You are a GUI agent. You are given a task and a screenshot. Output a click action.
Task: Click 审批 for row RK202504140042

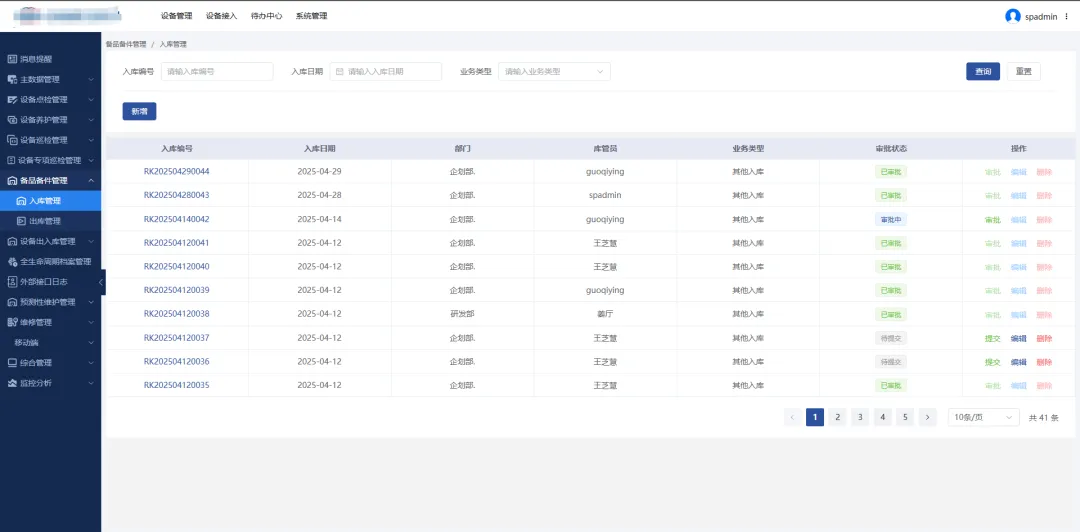(993, 220)
